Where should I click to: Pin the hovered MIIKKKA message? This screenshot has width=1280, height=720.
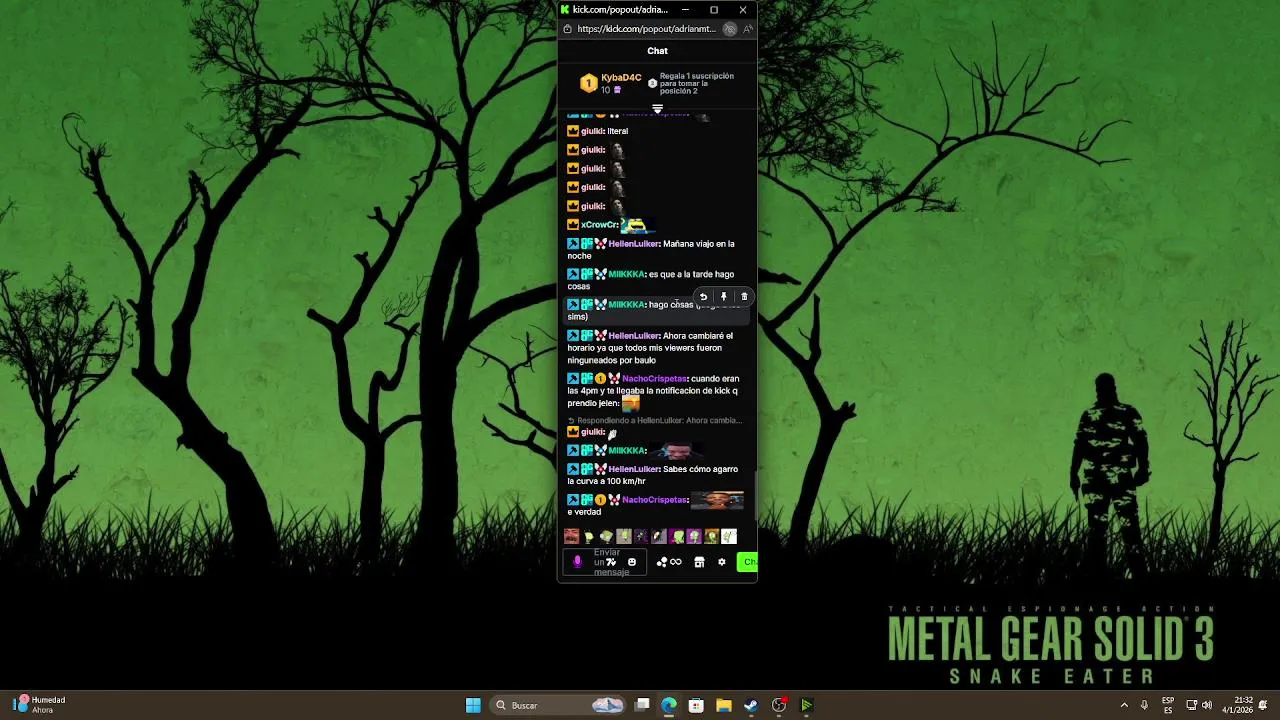724,297
